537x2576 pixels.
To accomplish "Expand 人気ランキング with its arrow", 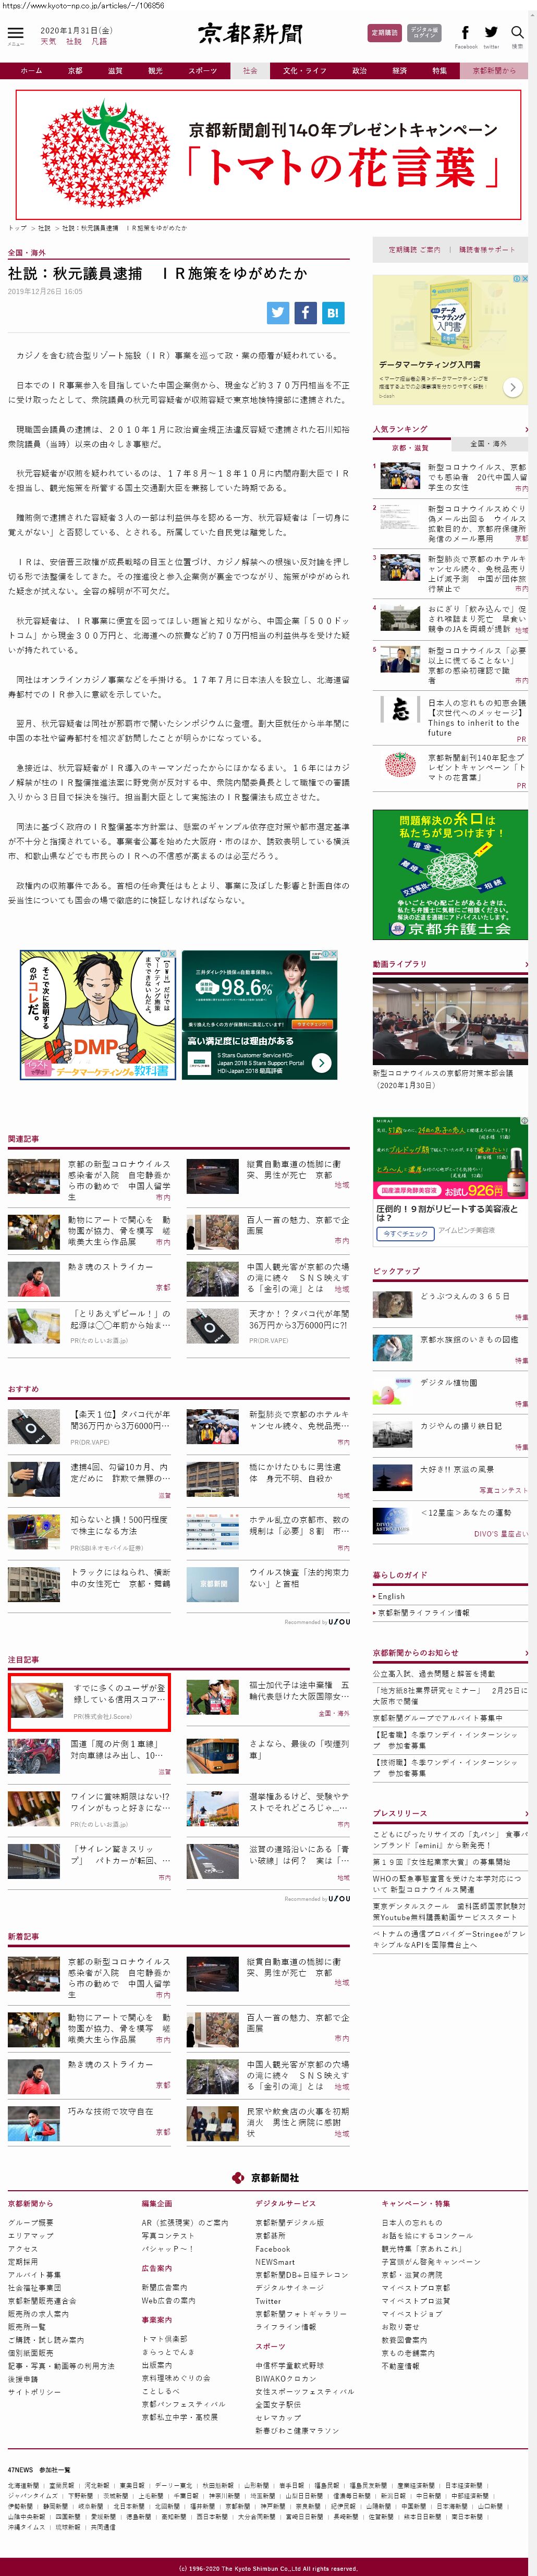I will [526, 429].
